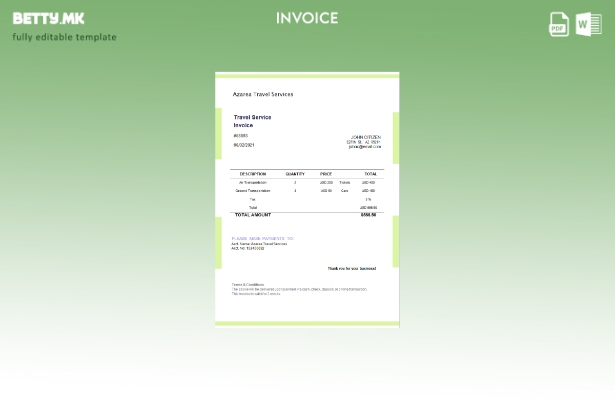Image resolution: width=615 pixels, height=400 pixels.
Task: Download the invoice as Word document
Action: 589,24
